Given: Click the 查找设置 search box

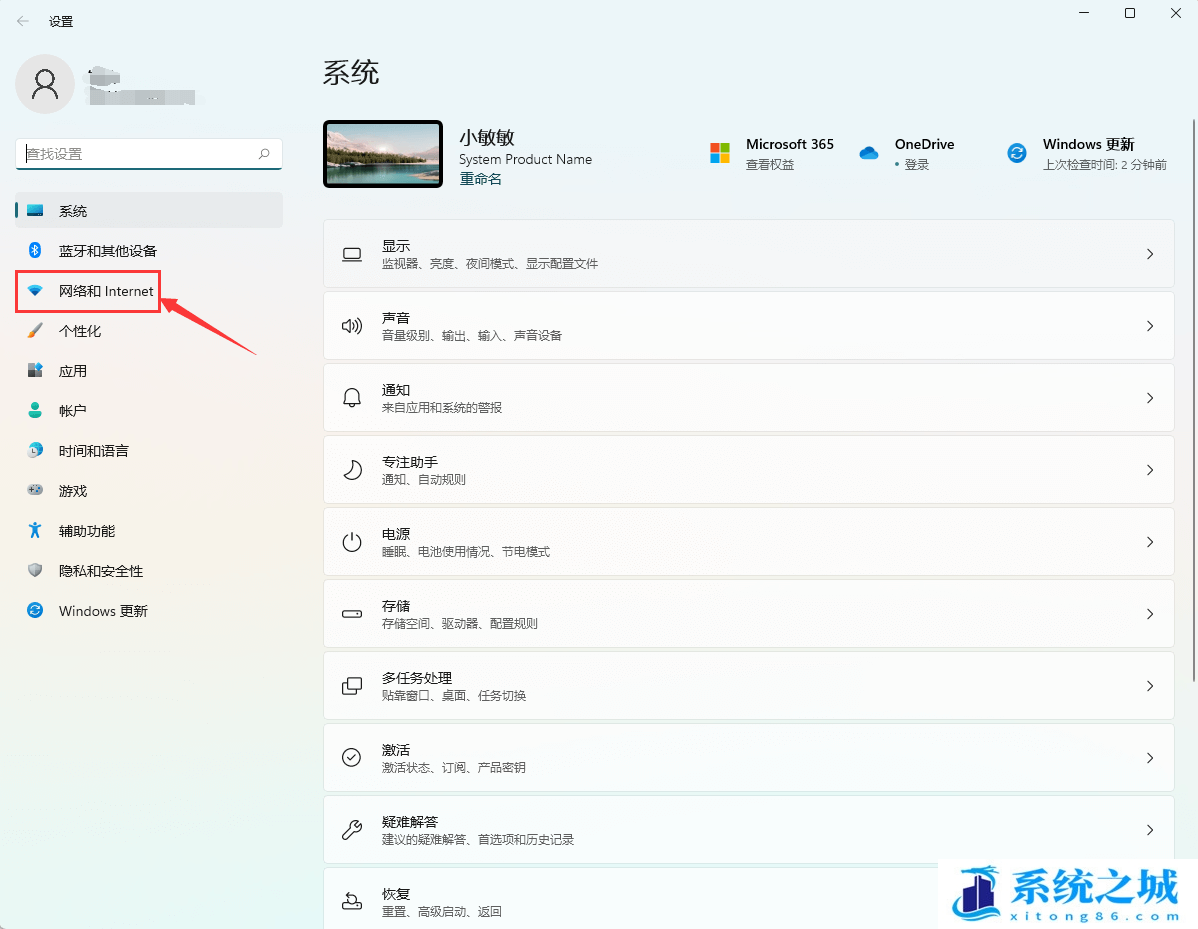Looking at the screenshot, I should click(x=148, y=153).
